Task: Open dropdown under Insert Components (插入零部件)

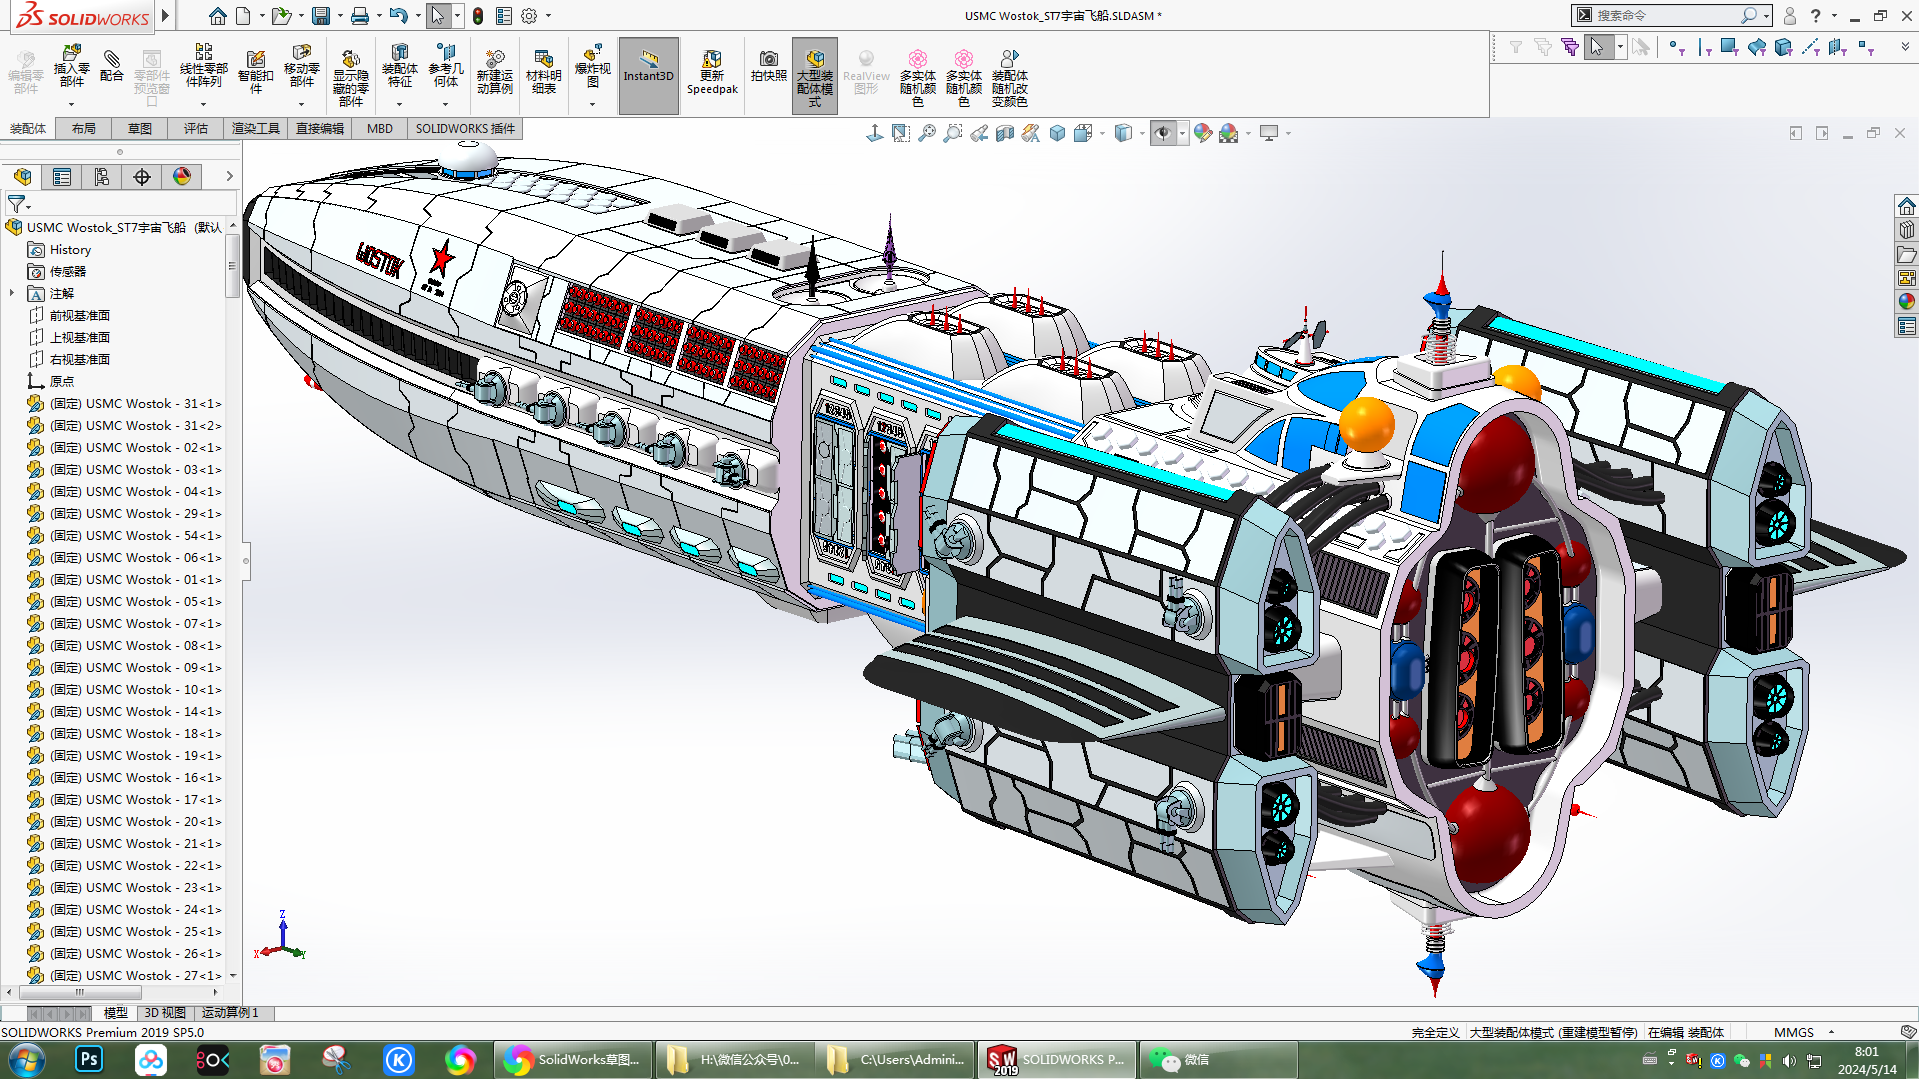Action: (x=71, y=104)
